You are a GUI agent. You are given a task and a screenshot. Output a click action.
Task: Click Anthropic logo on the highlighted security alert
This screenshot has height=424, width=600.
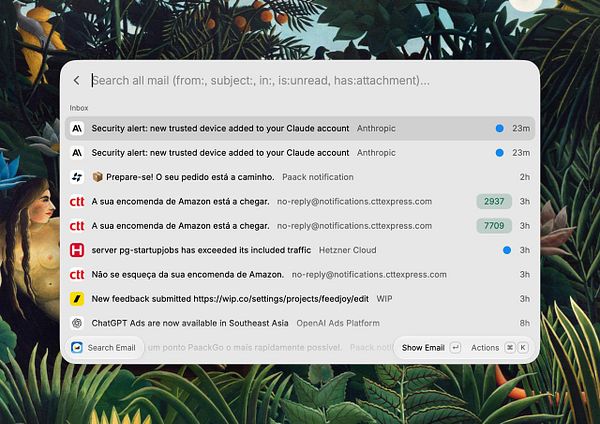(x=77, y=129)
